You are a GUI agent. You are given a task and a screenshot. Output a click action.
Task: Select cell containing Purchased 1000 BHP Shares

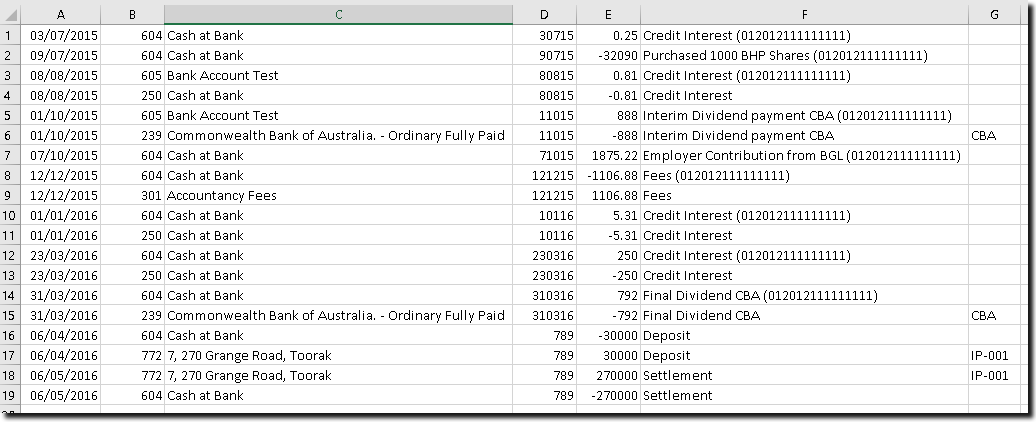pos(785,55)
